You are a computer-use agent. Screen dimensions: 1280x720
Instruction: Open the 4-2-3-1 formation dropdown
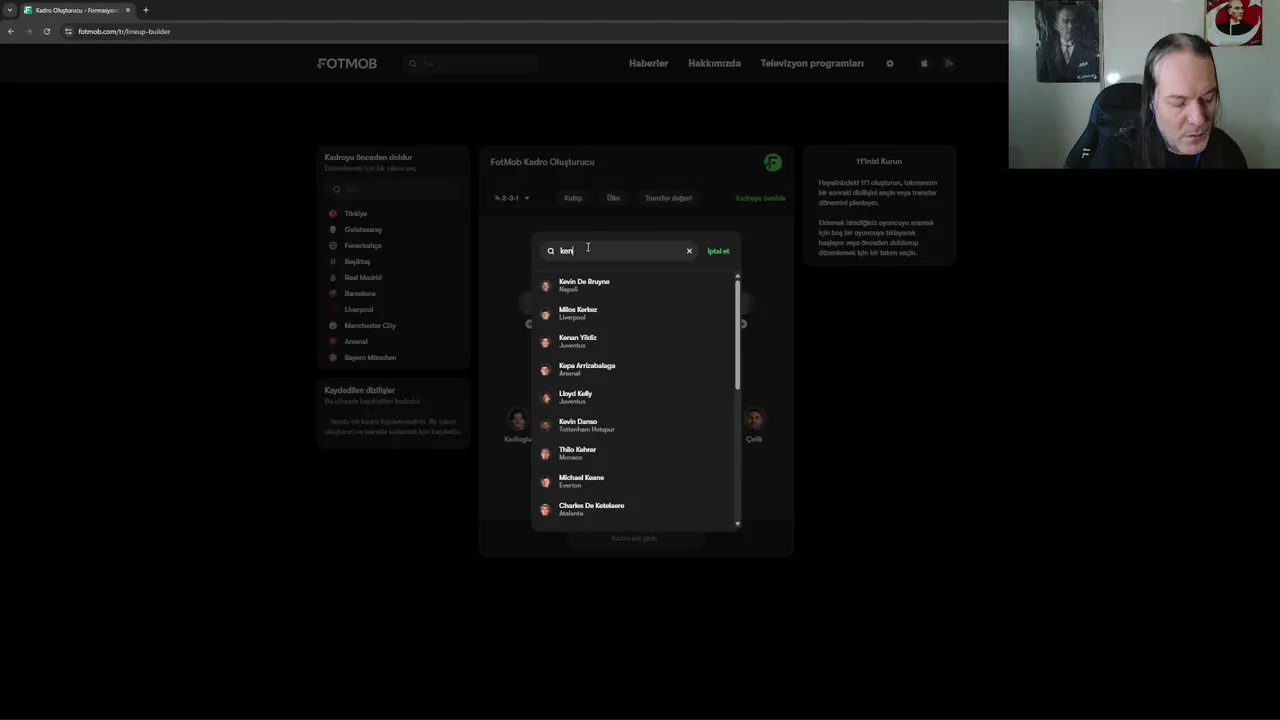click(512, 198)
